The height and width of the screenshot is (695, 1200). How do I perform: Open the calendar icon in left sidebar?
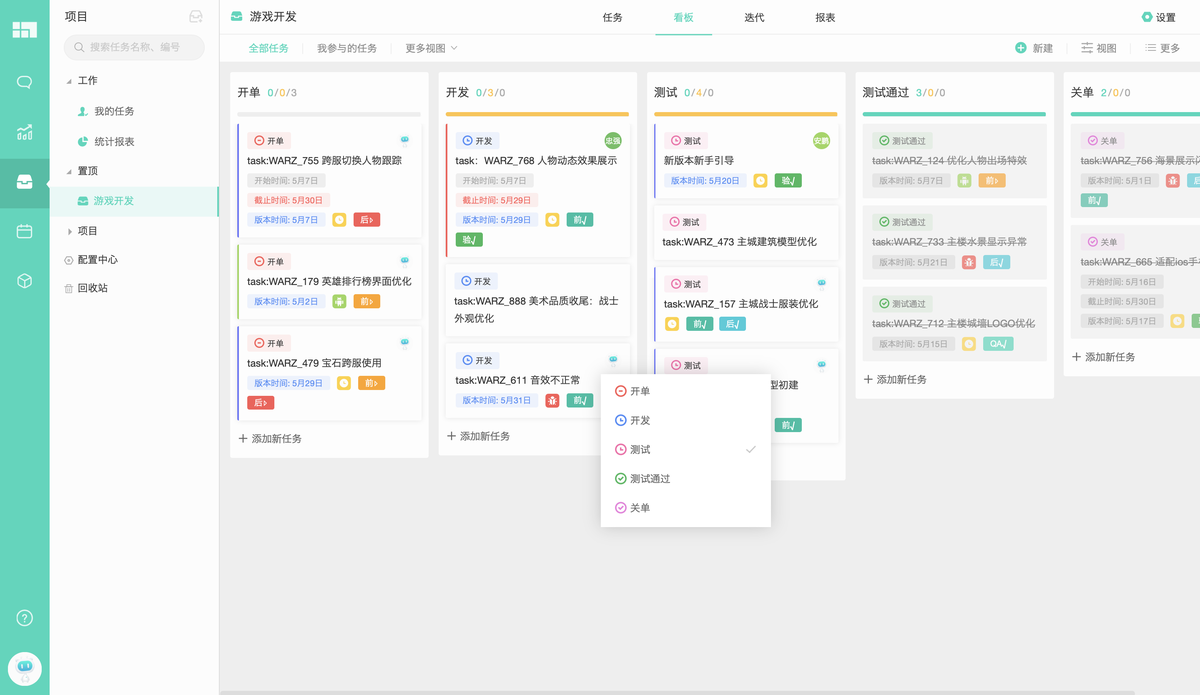[x=24, y=232]
